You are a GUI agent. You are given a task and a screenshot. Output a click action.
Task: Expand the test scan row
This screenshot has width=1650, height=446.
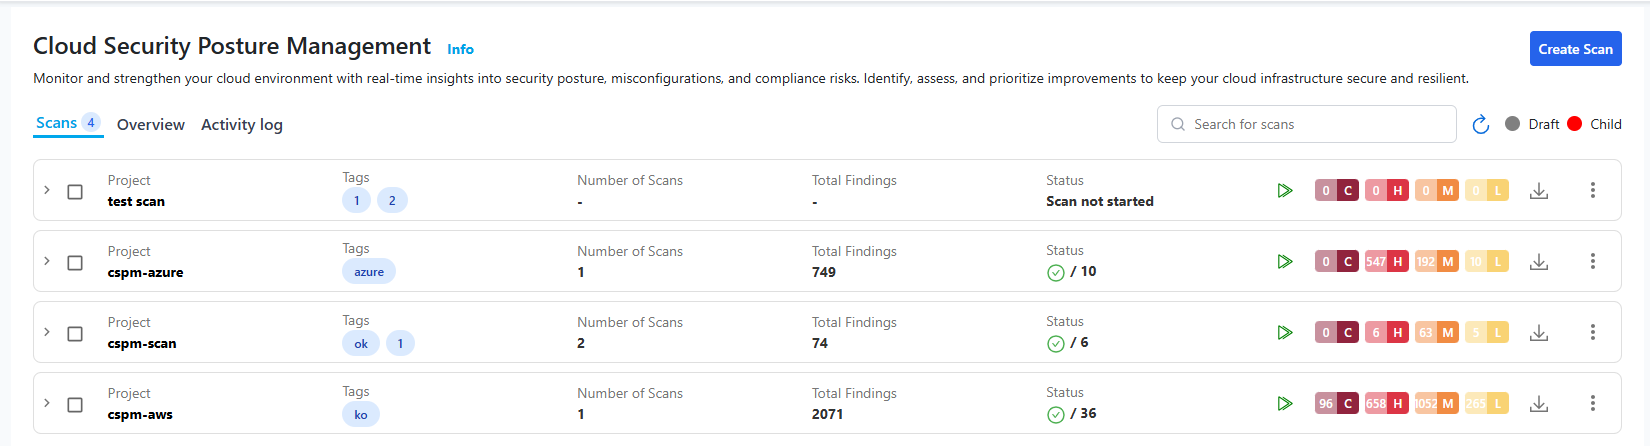[x=46, y=190]
